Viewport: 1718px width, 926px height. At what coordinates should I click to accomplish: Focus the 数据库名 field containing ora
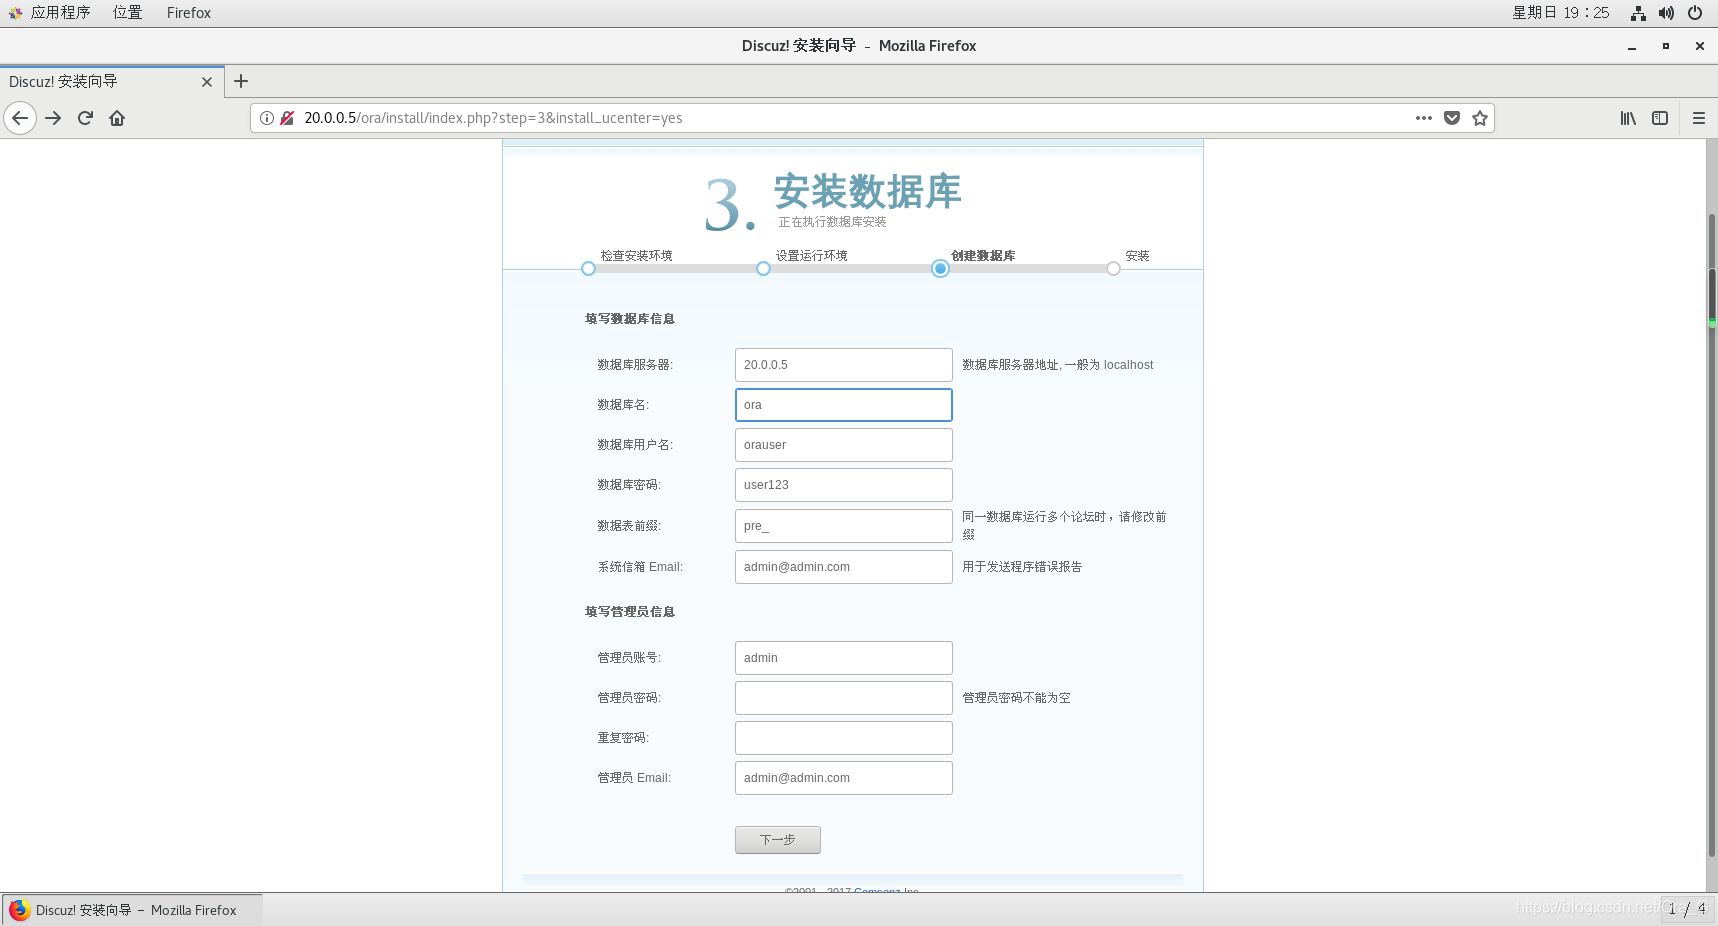click(844, 405)
